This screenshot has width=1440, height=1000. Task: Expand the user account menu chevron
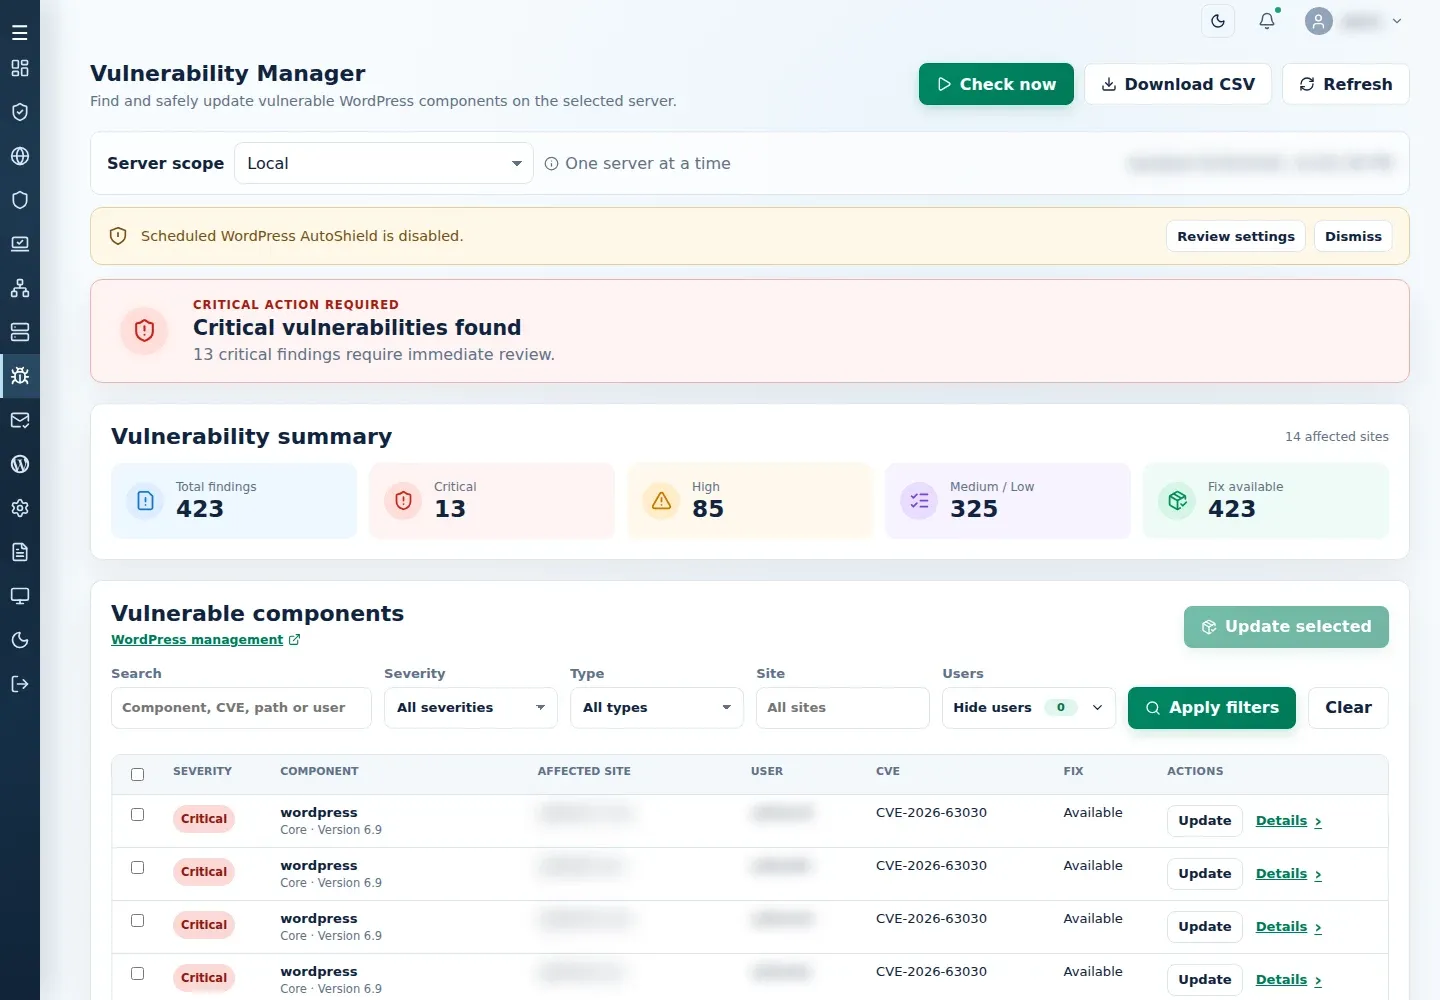pyautogui.click(x=1397, y=21)
